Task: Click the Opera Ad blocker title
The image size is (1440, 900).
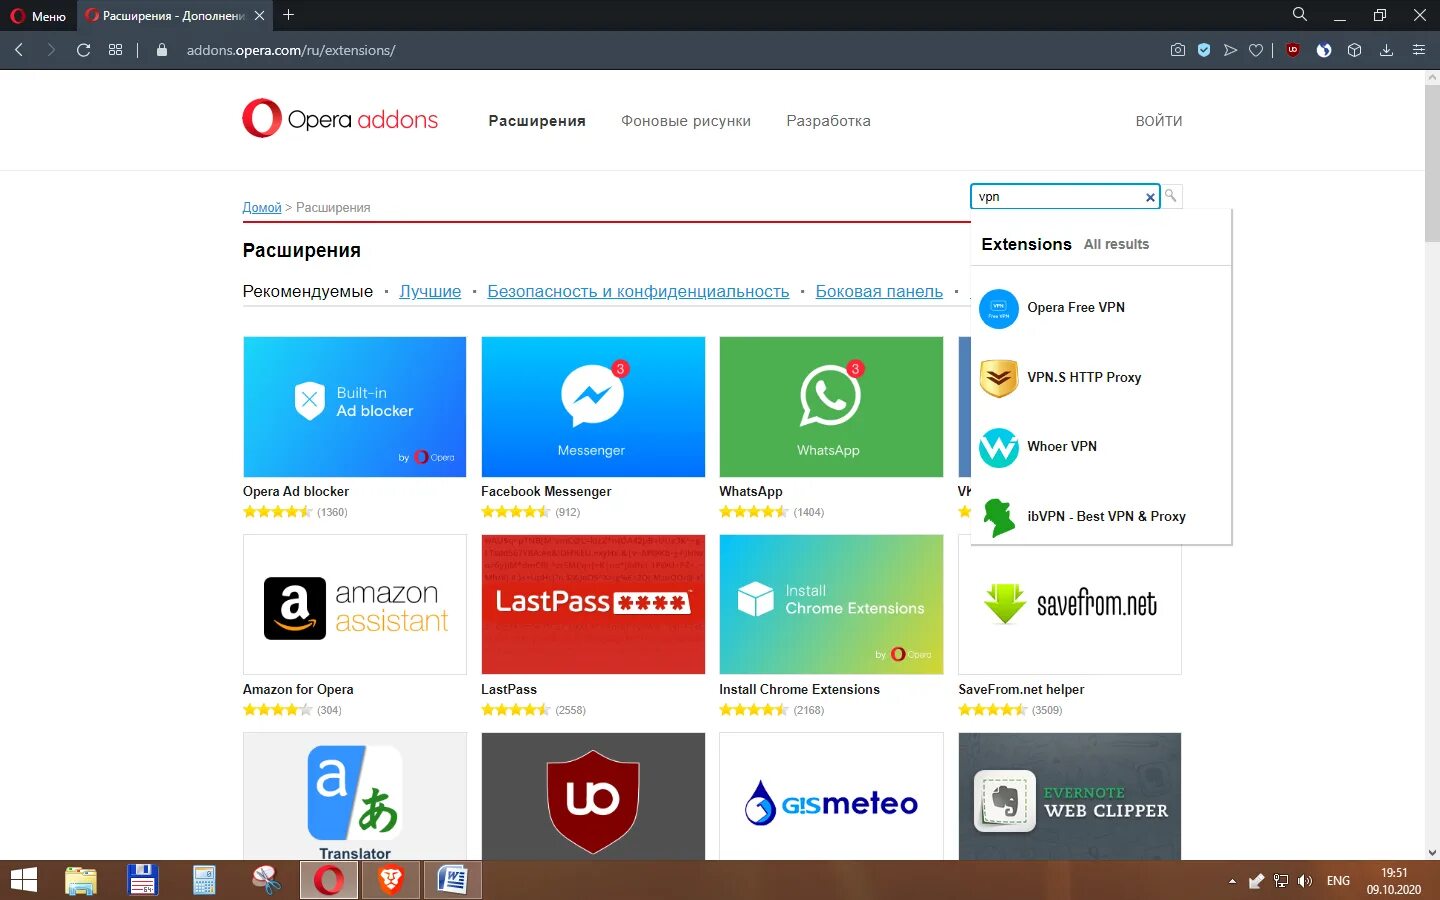Action: click(296, 491)
